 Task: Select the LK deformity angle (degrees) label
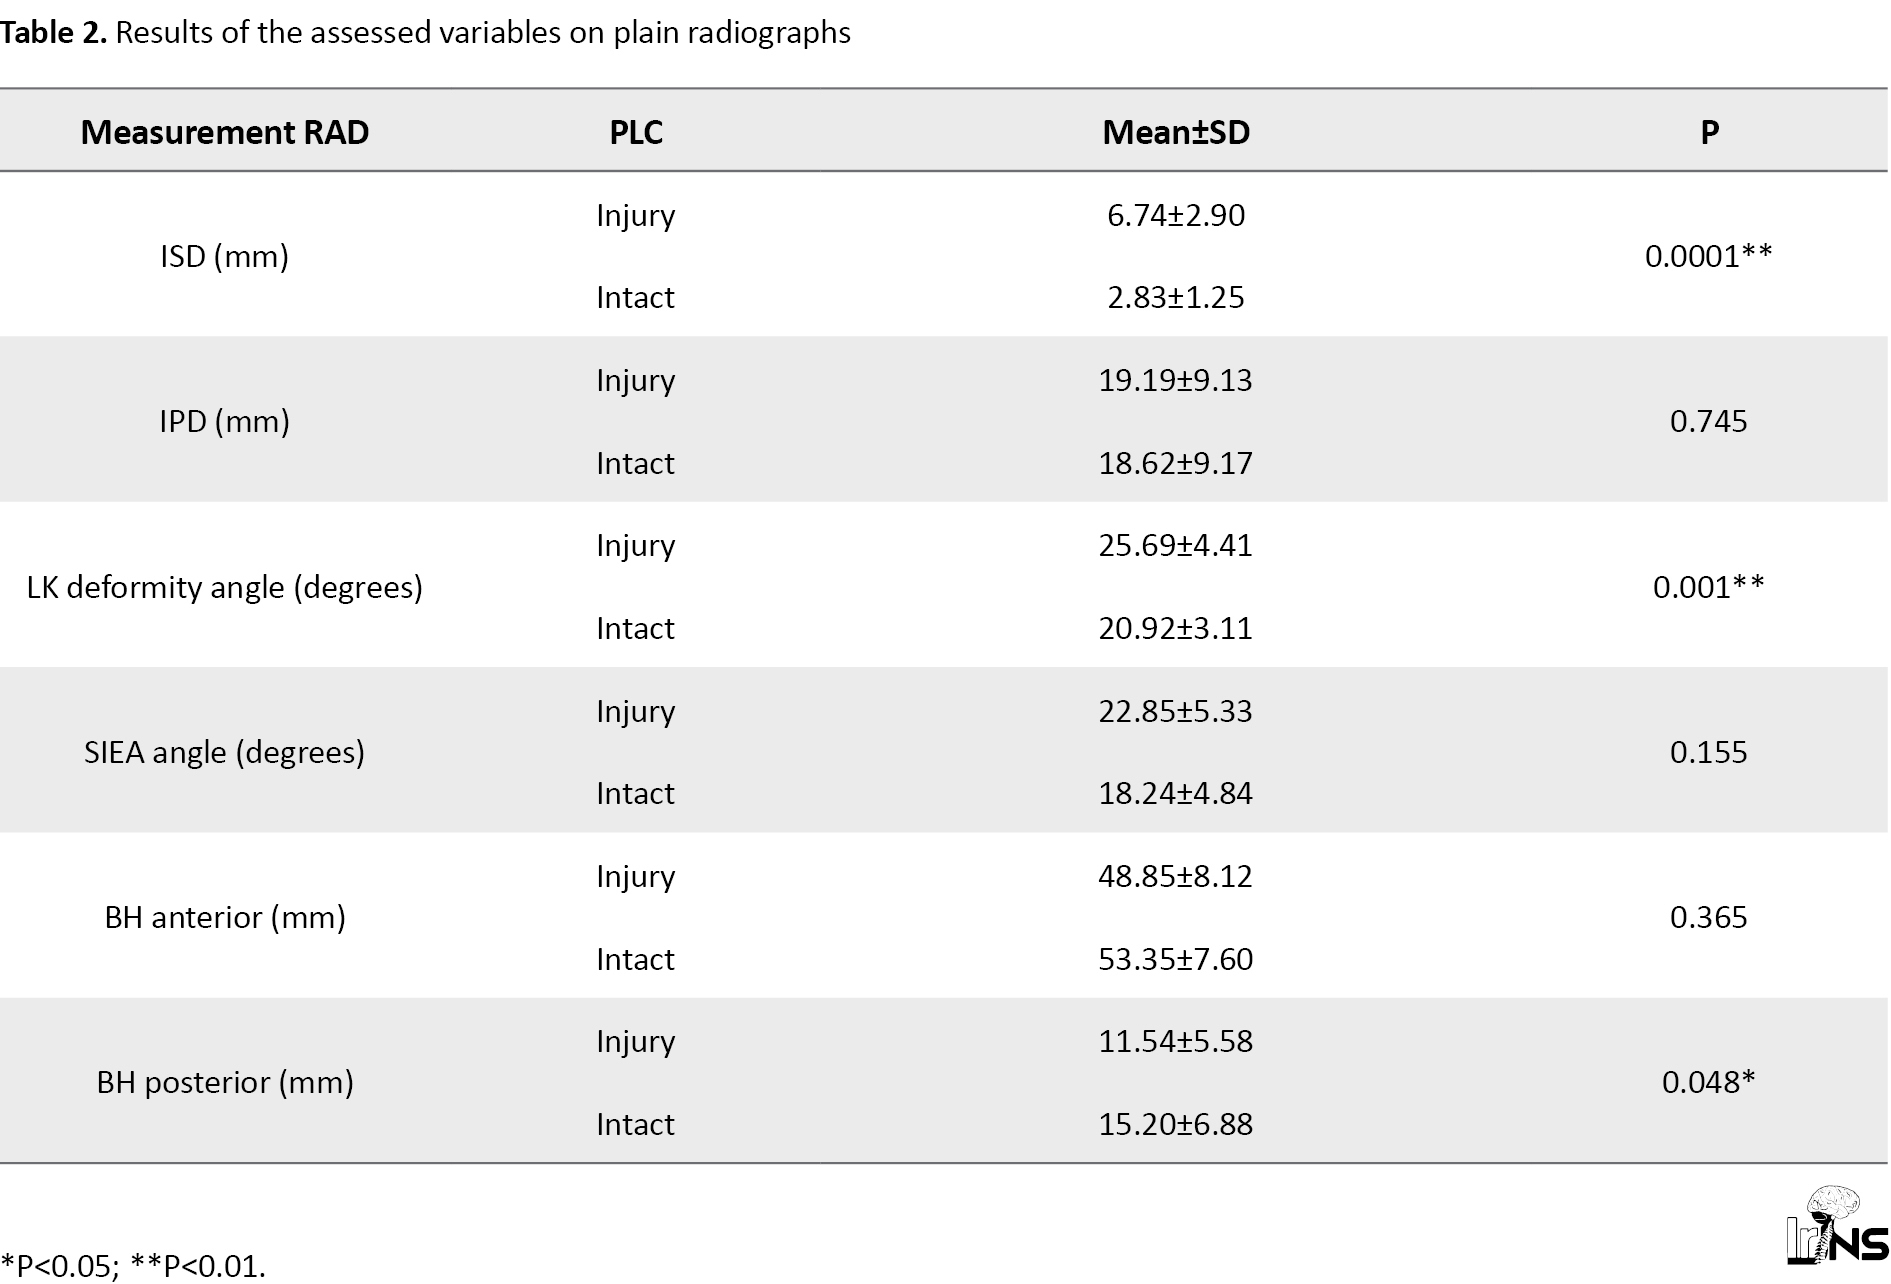[x=224, y=587]
